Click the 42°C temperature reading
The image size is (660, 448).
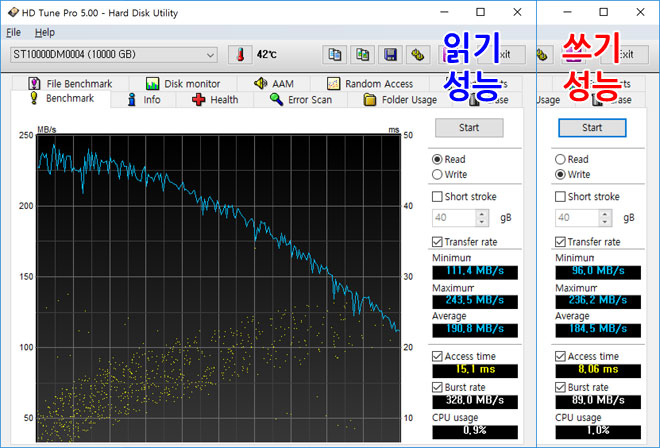pyautogui.click(x=267, y=55)
